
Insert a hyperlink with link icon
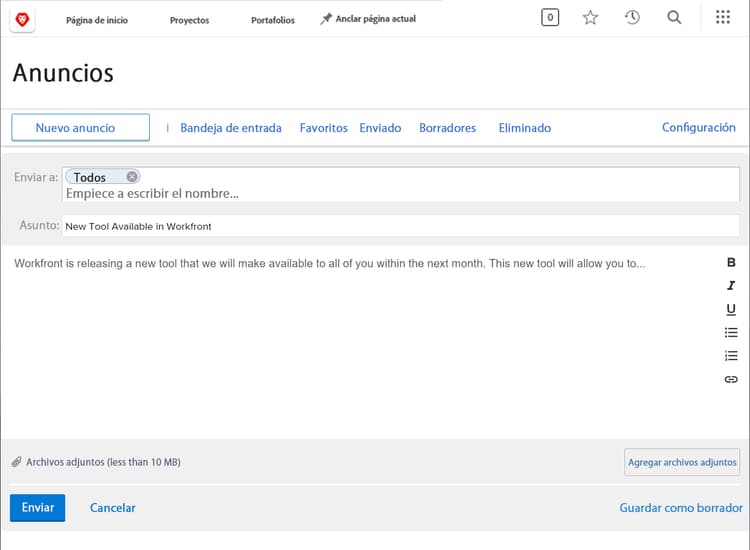coord(731,379)
